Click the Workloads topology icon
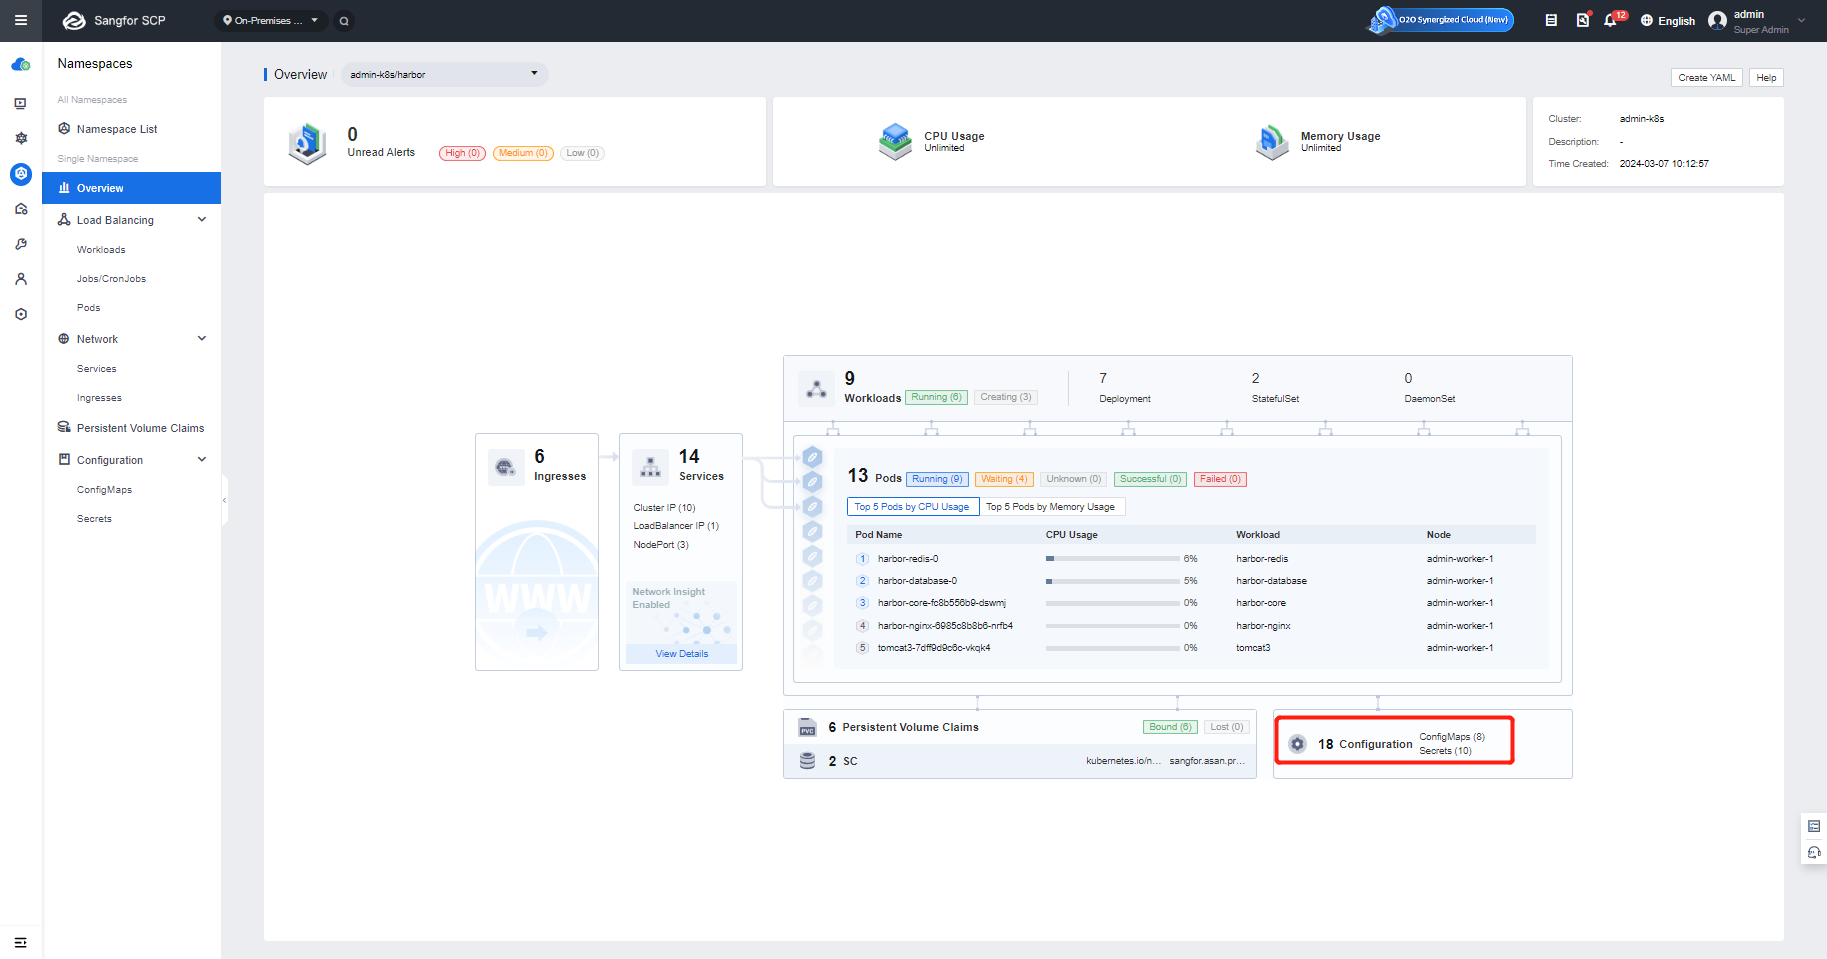Screen dimensions: 1827x959 (816, 388)
